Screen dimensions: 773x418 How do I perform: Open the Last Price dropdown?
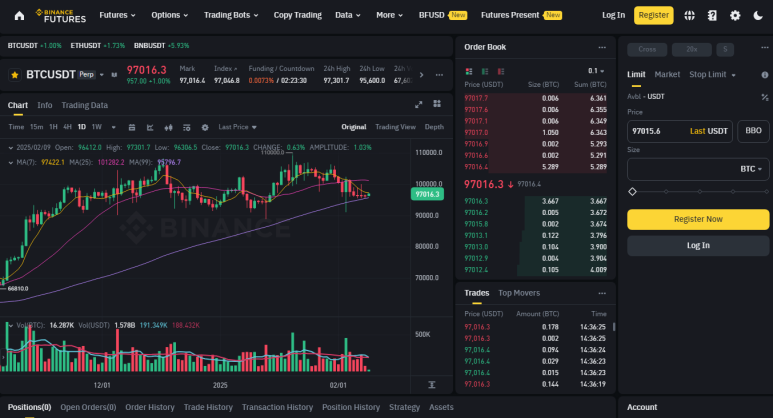(x=238, y=127)
